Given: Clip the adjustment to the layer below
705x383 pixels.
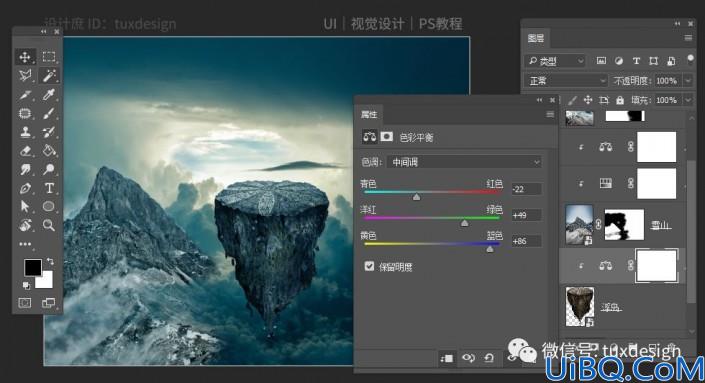Looking at the screenshot, I should (446, 358).
